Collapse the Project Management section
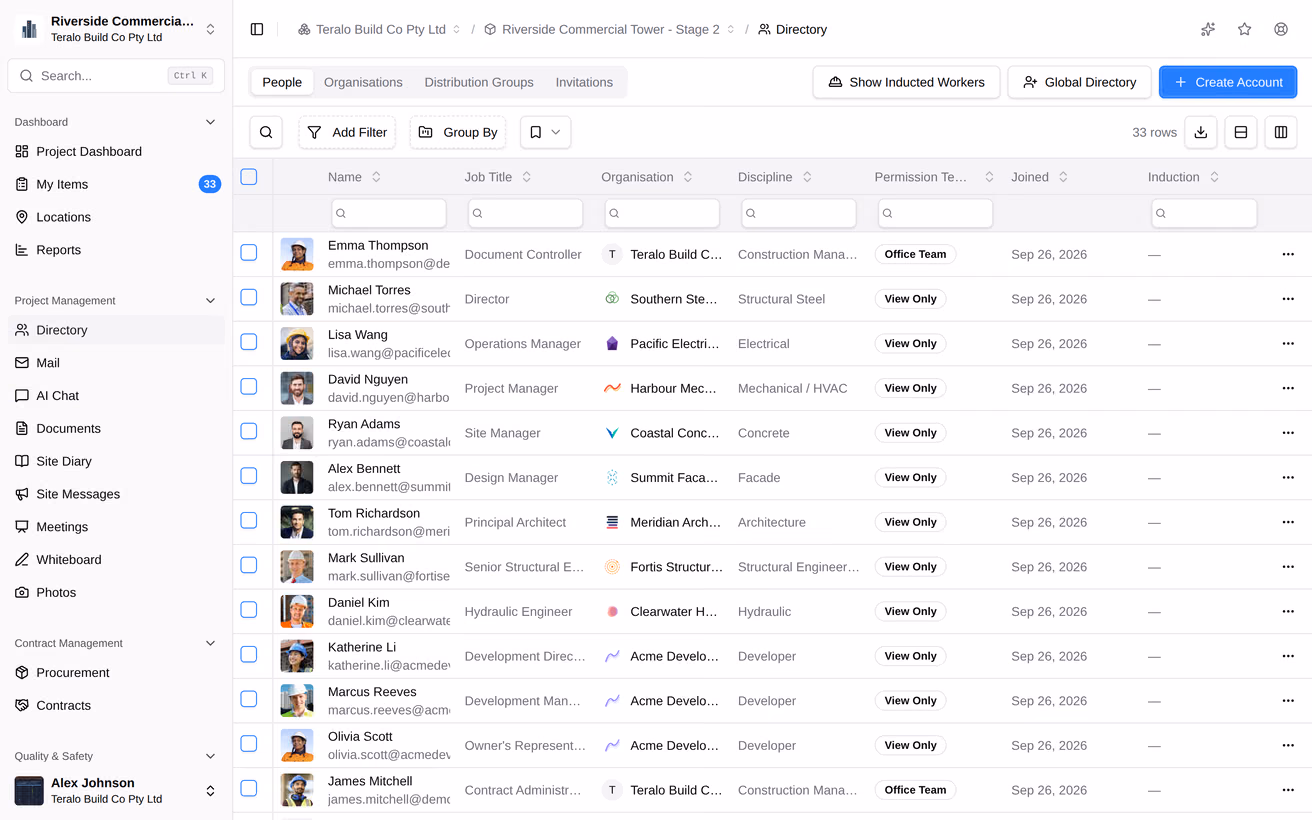 [210, 301]
